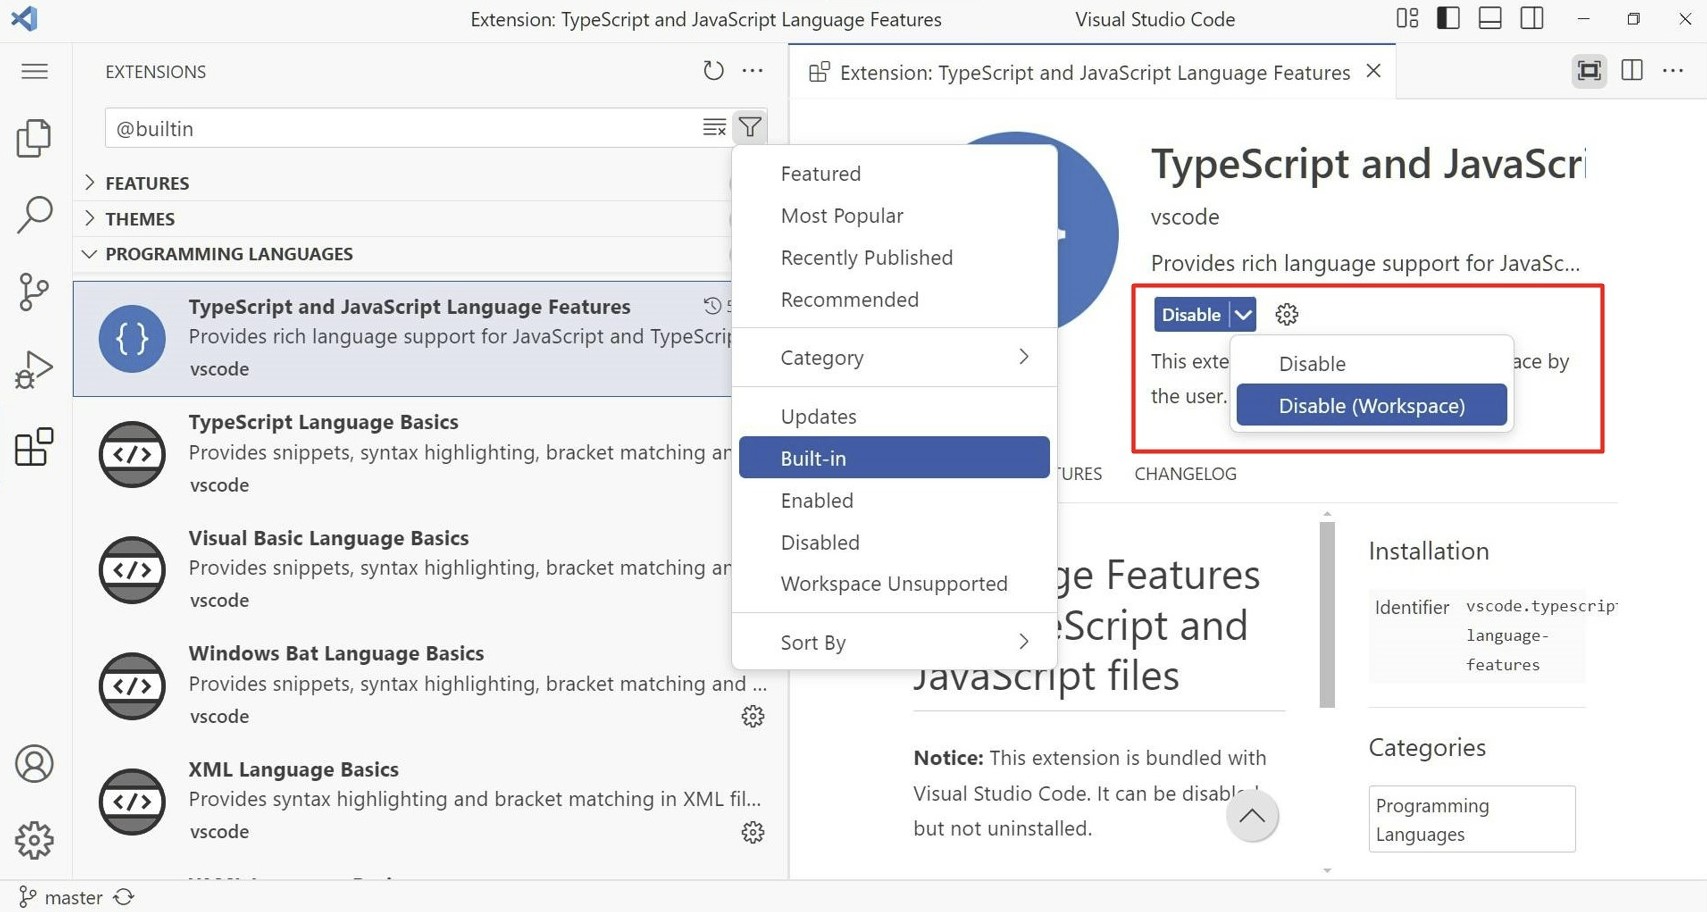Click the Programming Languages category tag
The image size is (1707, 912).
pyautogui.click(x=1471, y=819)
